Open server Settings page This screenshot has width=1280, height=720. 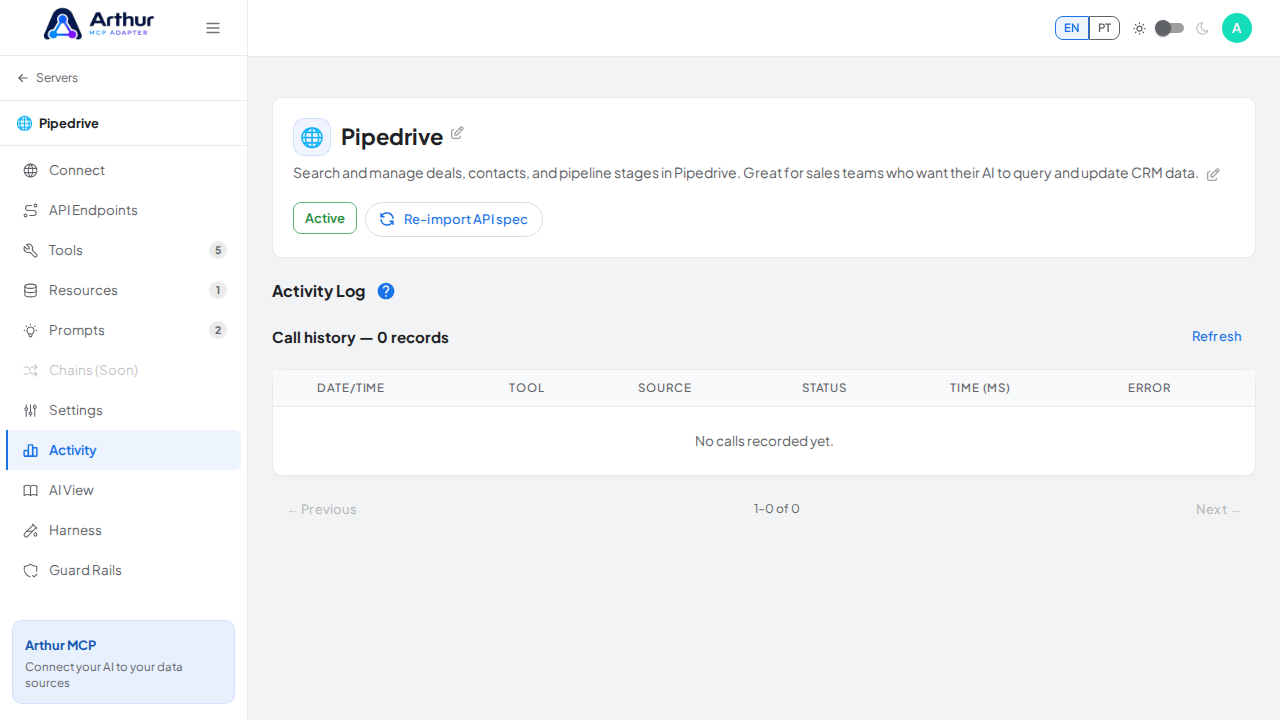[x=124, y=410]
